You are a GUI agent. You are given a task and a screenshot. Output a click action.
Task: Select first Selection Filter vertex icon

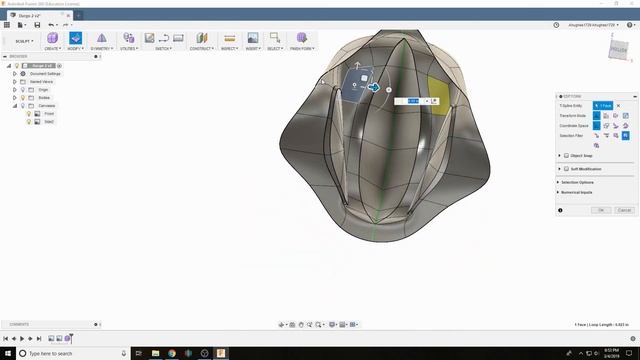pos(597,136)
